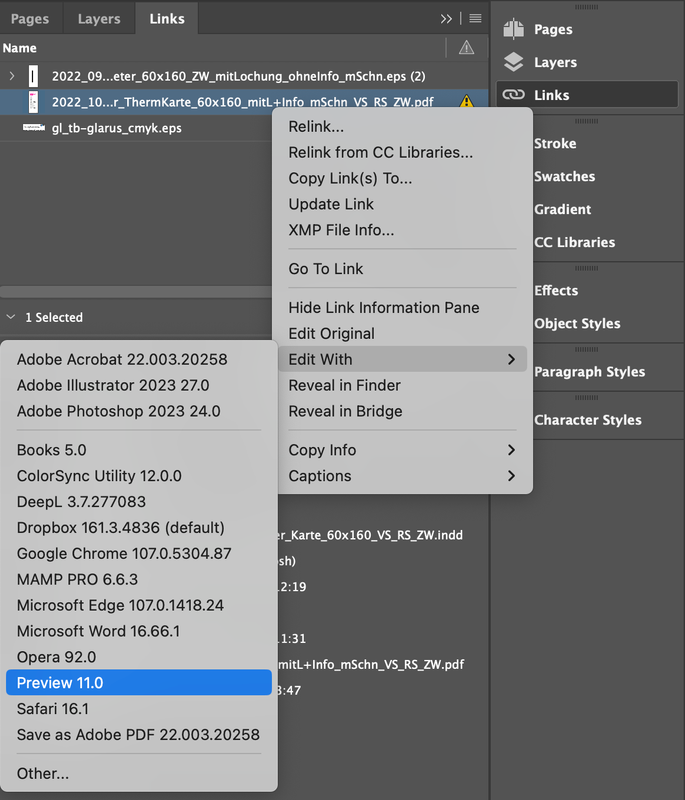Select Preview 11.0 in Edit With list
Viewport: 685px width, 800px height.
tap(60, 683)
